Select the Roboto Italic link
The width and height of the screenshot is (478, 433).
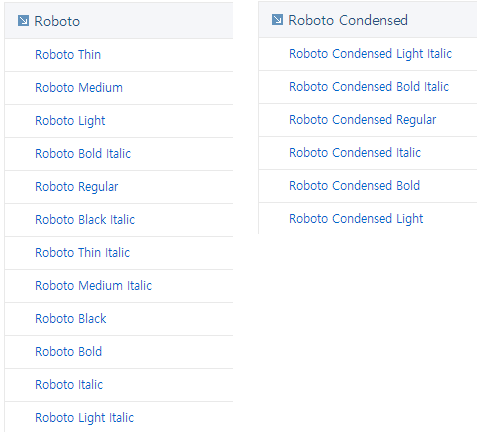(x=69, y=385)
